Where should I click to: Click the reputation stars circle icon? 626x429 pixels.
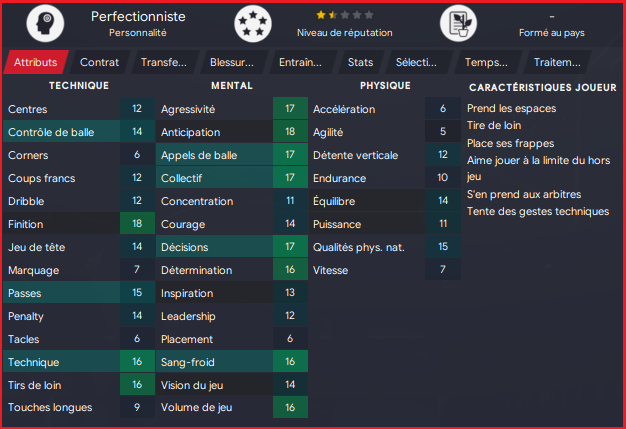(253, 24)
